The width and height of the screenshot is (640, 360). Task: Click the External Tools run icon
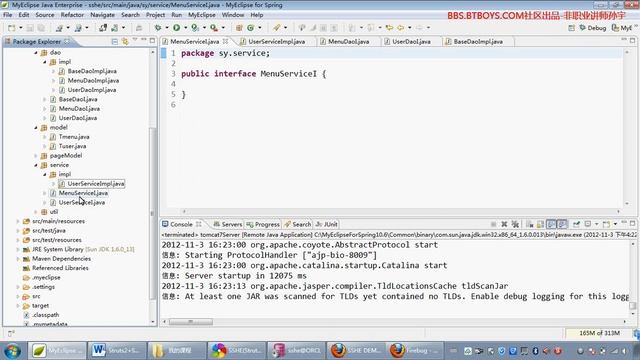click(x=214, y=28)
